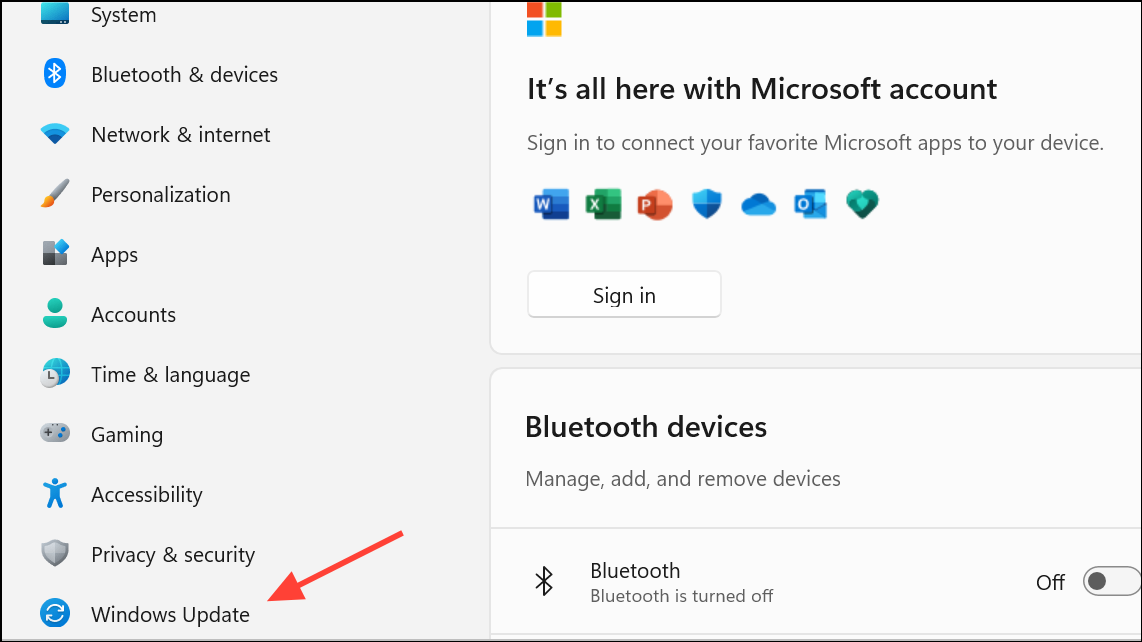Click the OneDrive cloud icon
Viewport: 1142px width, 642px height.
758,205
